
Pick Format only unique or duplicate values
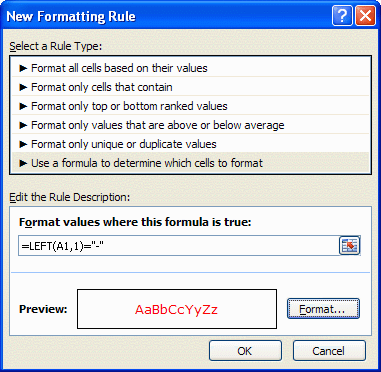tap(191, 144)
